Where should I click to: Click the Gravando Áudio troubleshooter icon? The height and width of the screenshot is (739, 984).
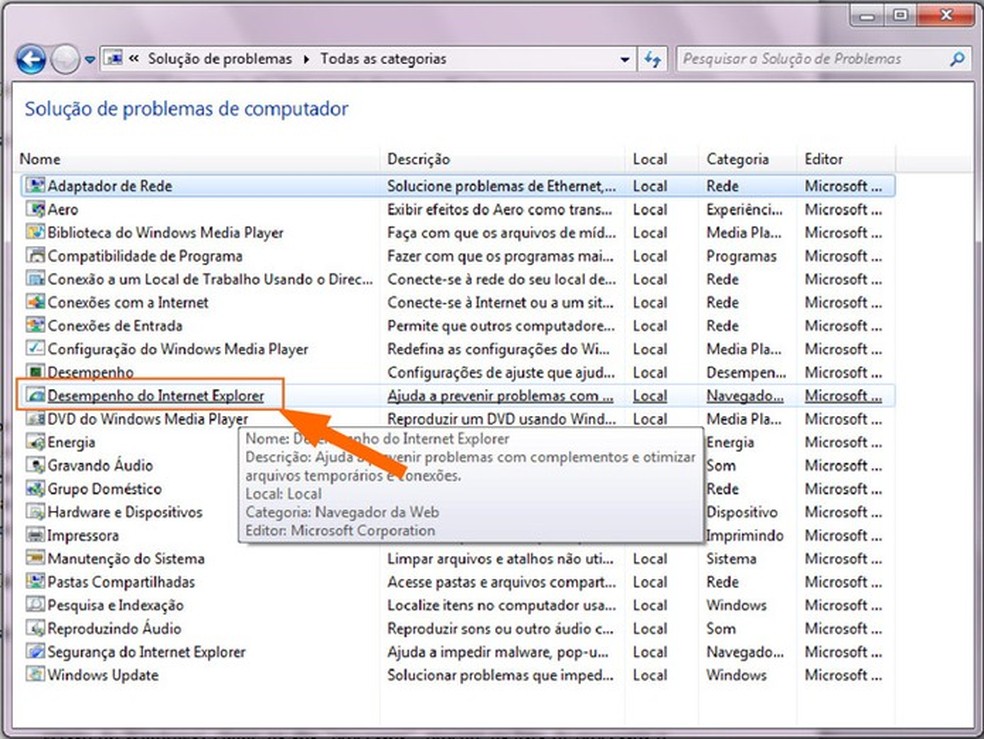35,465
